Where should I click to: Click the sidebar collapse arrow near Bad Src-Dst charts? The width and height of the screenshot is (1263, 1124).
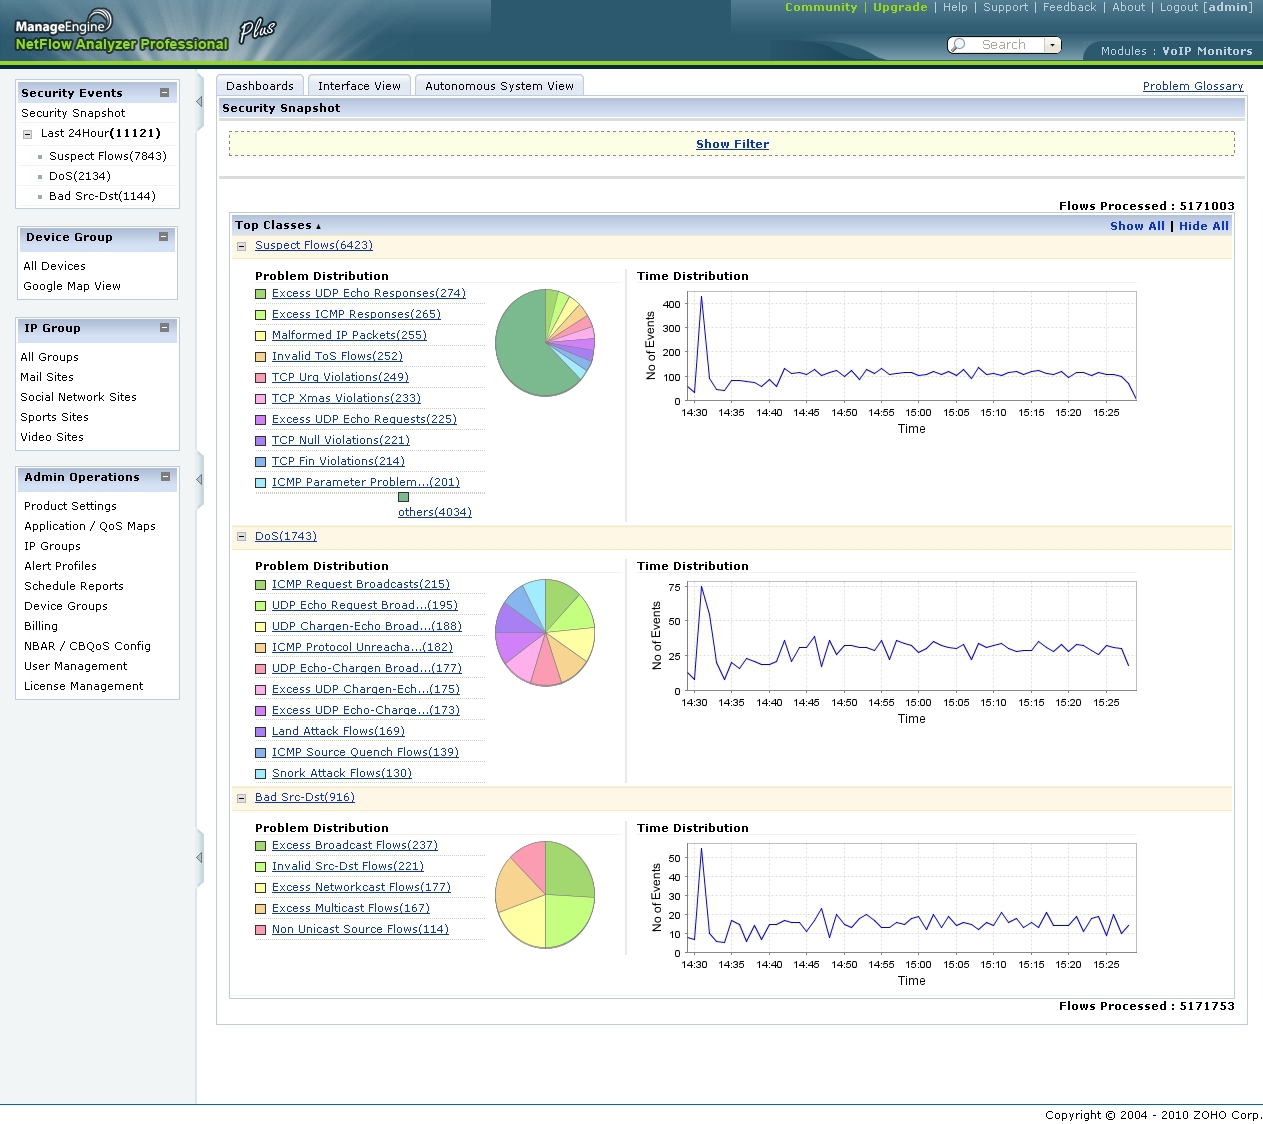[x=199, y=857]
